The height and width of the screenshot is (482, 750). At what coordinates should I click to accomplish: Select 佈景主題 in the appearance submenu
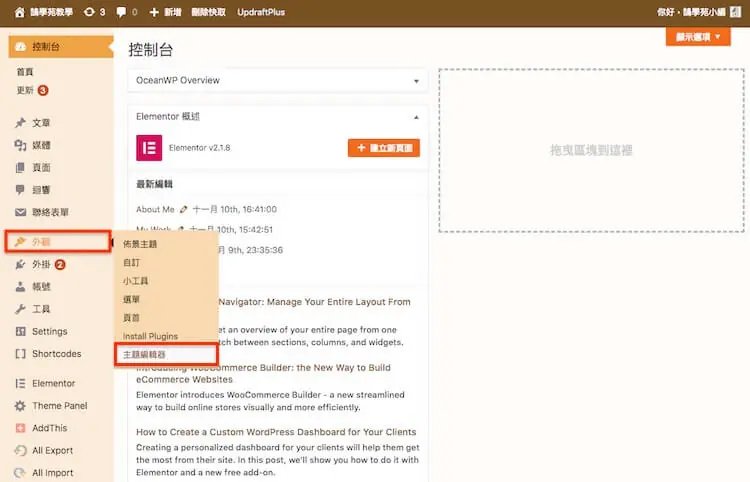pos(140,244)
